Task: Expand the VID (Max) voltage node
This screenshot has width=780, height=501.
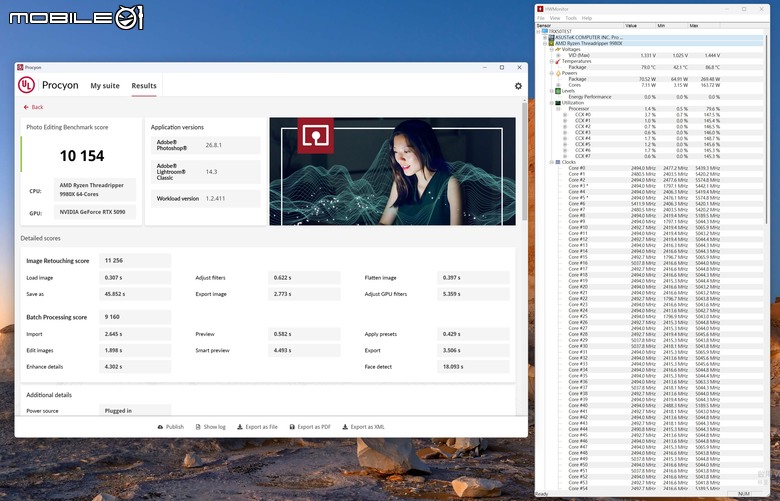Action: click(x=558, y=55)
